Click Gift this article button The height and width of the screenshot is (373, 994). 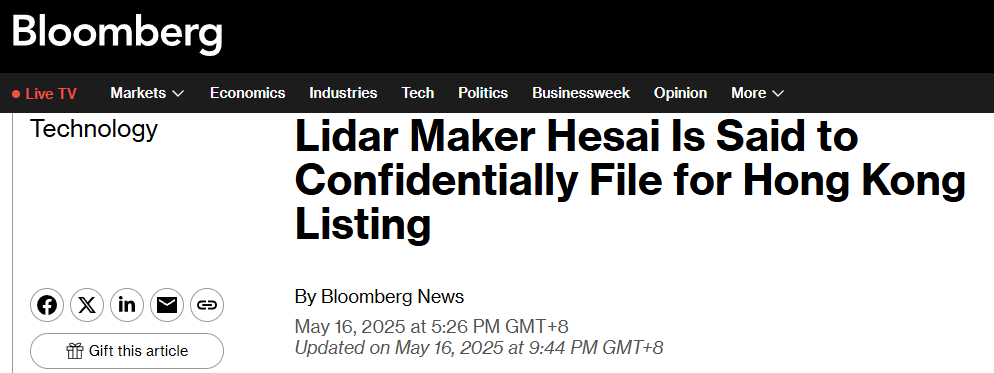point(127,351)
